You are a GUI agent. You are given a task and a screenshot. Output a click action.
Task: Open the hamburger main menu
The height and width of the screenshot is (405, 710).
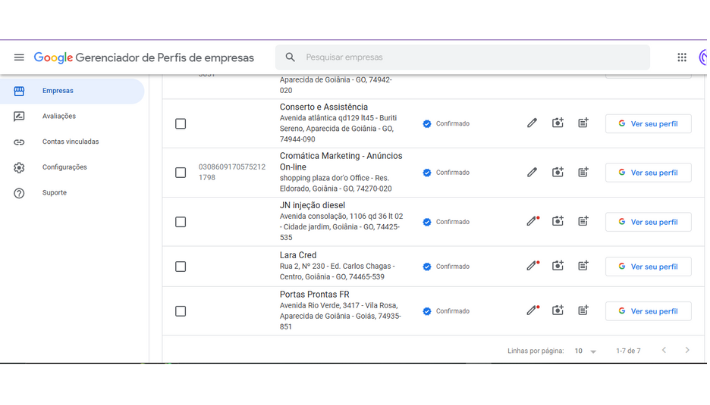click(19, 58)
